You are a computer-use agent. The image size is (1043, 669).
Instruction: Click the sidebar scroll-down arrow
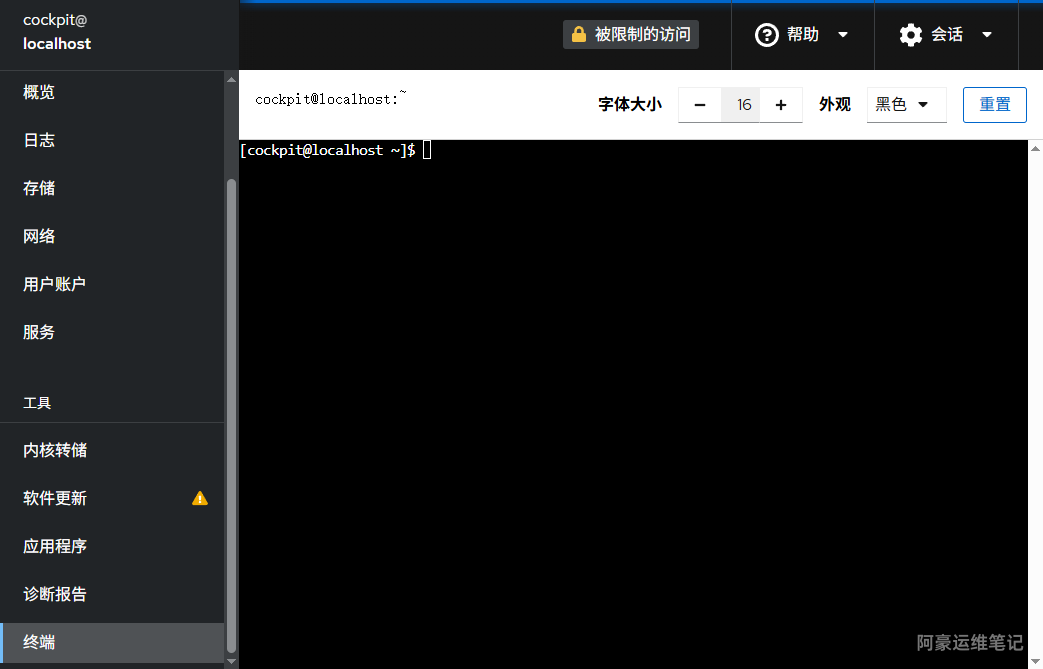[x=231, y=661]
